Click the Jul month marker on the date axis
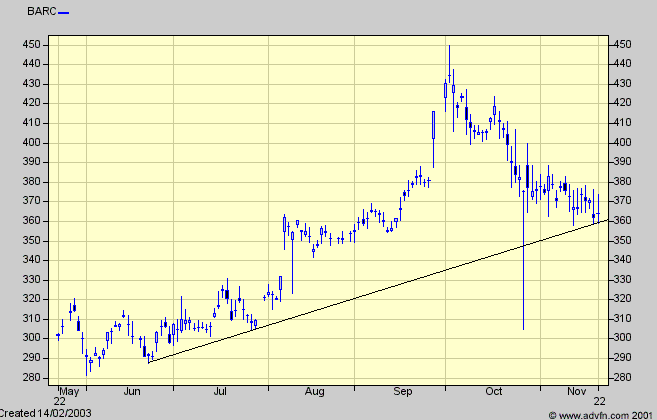 (220, 391)
